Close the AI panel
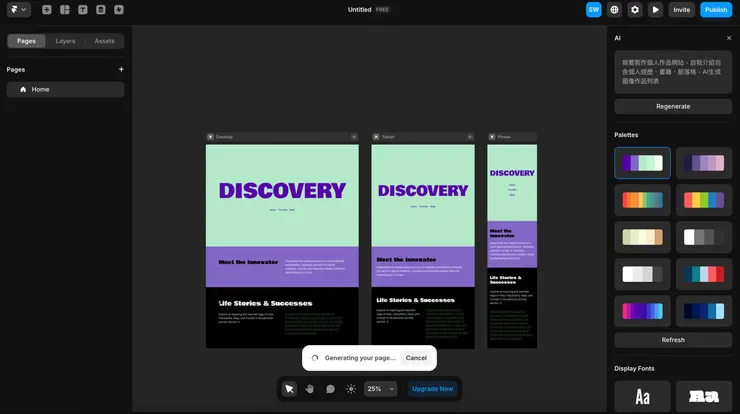The height and width of the screenshot is (414, 740). 729,38
